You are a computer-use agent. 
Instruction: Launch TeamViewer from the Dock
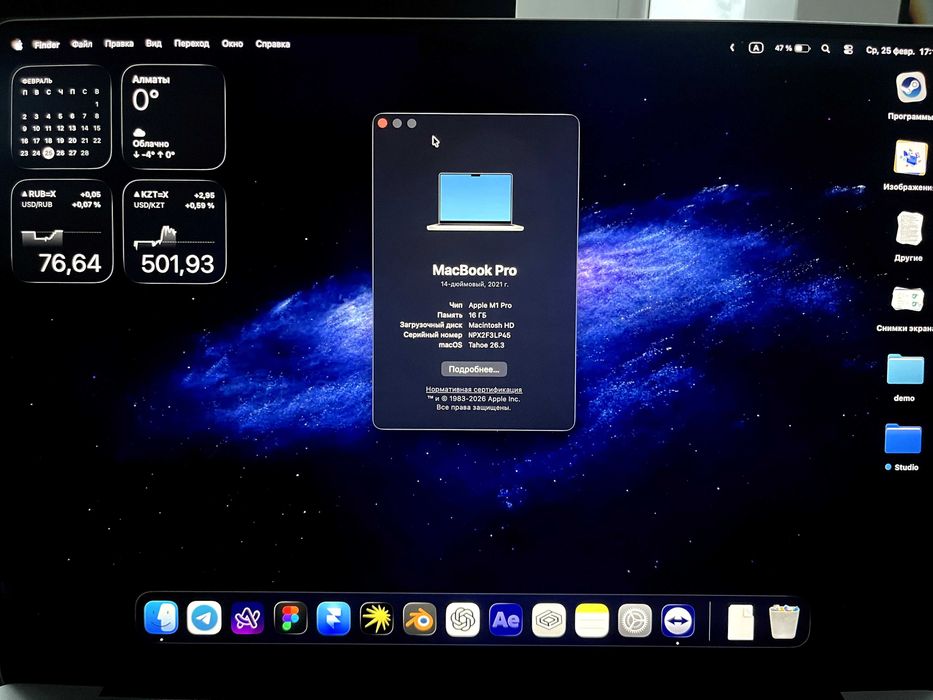678,621
